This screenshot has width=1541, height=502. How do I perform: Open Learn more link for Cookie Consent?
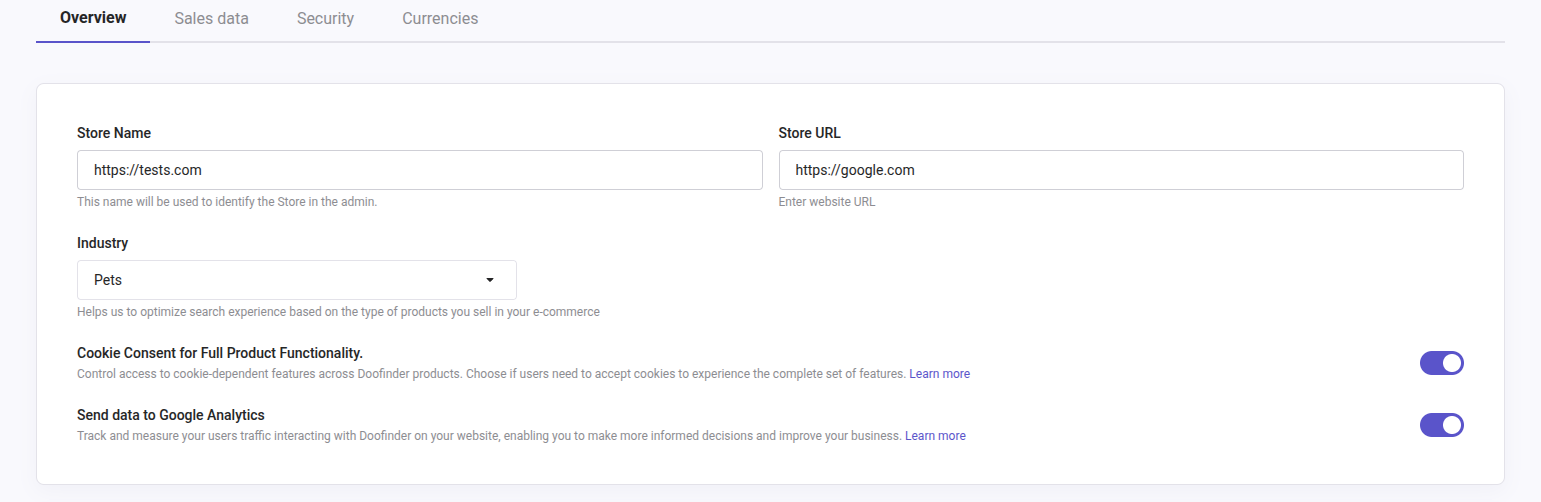(x=939, y=374)
